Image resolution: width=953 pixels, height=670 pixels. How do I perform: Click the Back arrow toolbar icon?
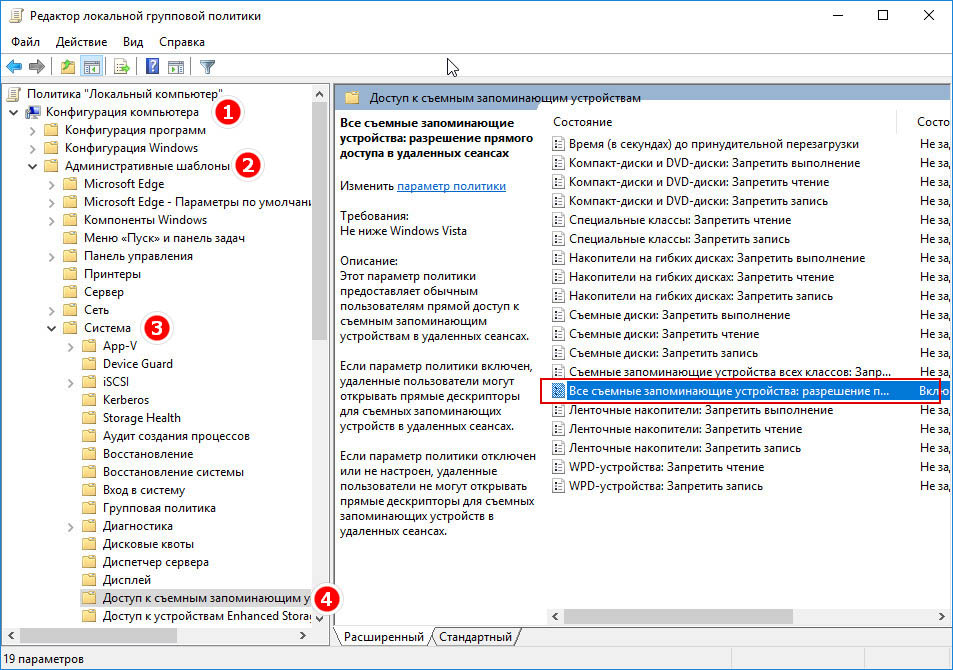14,67
